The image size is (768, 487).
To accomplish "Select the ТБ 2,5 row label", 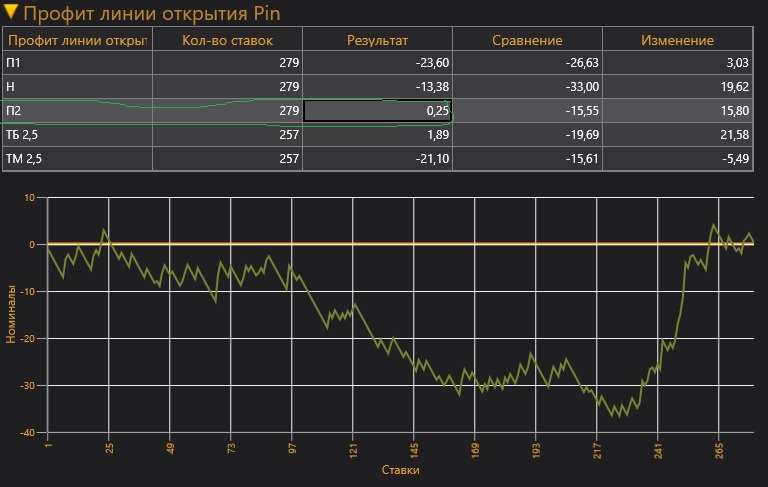I will [22, 134].
